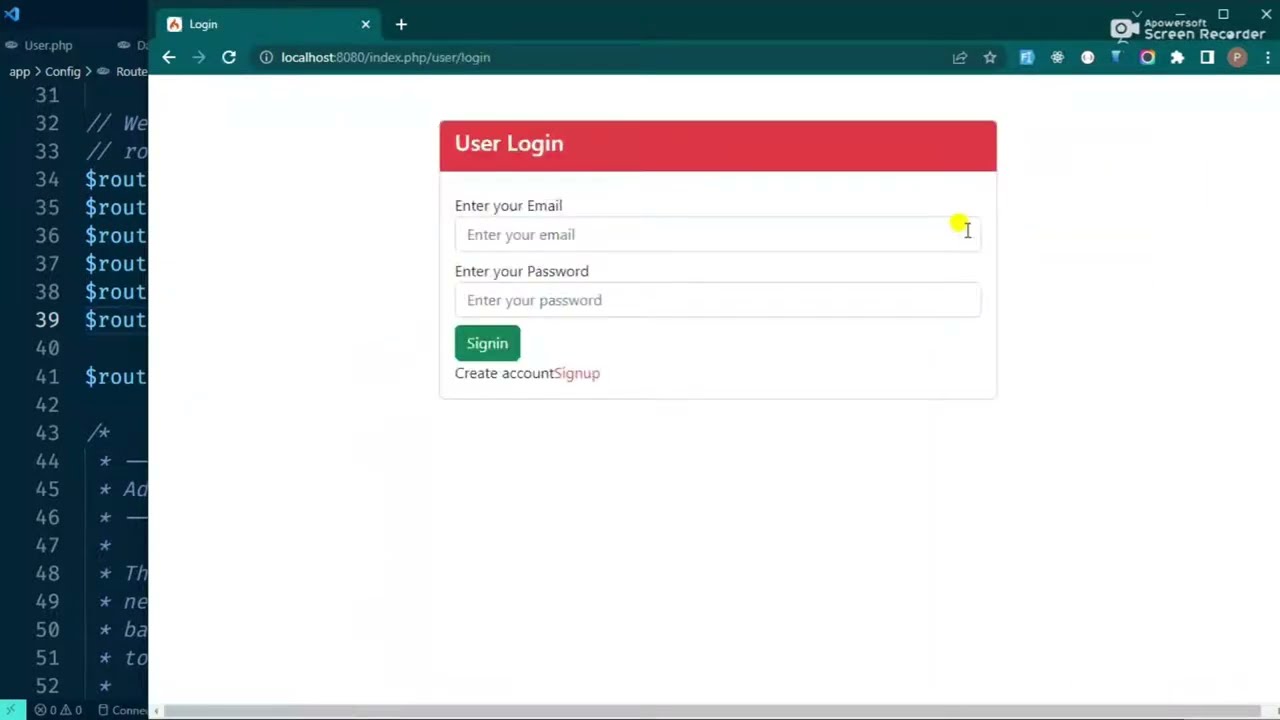Open the blue Fi extension
Screen dimensions: 1280x720
tap(1026, 57)
